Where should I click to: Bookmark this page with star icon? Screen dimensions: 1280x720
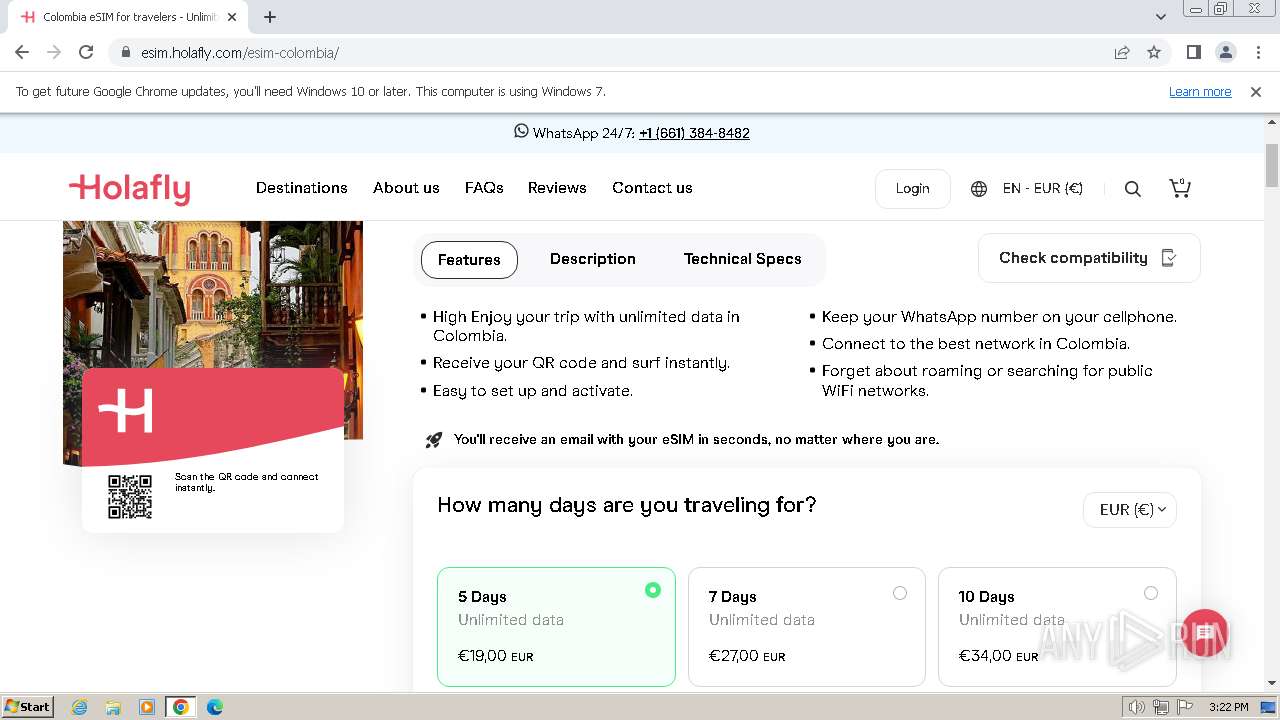[x=1154, y=52]
